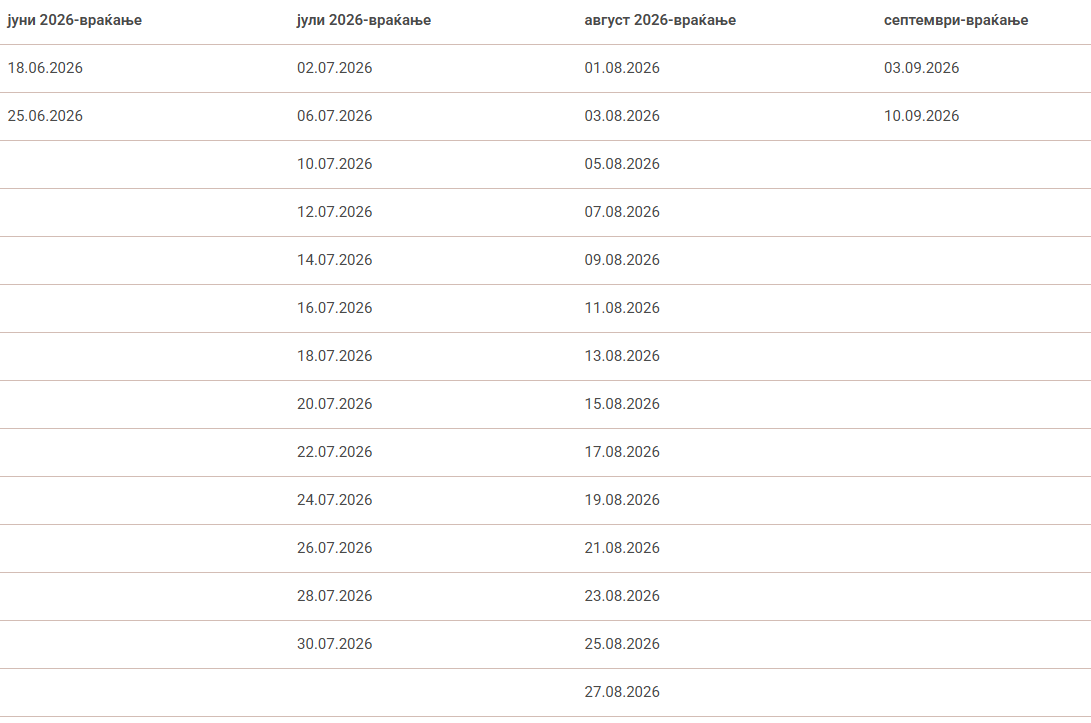Viewport: 1091px width, 723px height.
Task: Click the 23.08.2026 date cell
Action: [622, 596]
